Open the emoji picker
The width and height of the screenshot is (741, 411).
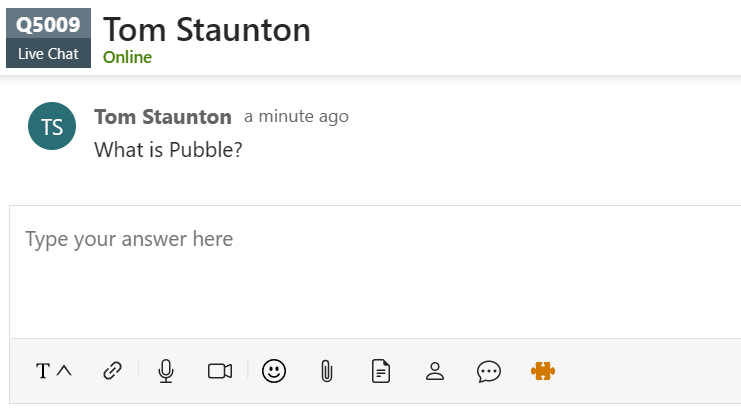[x=273, y=371]
